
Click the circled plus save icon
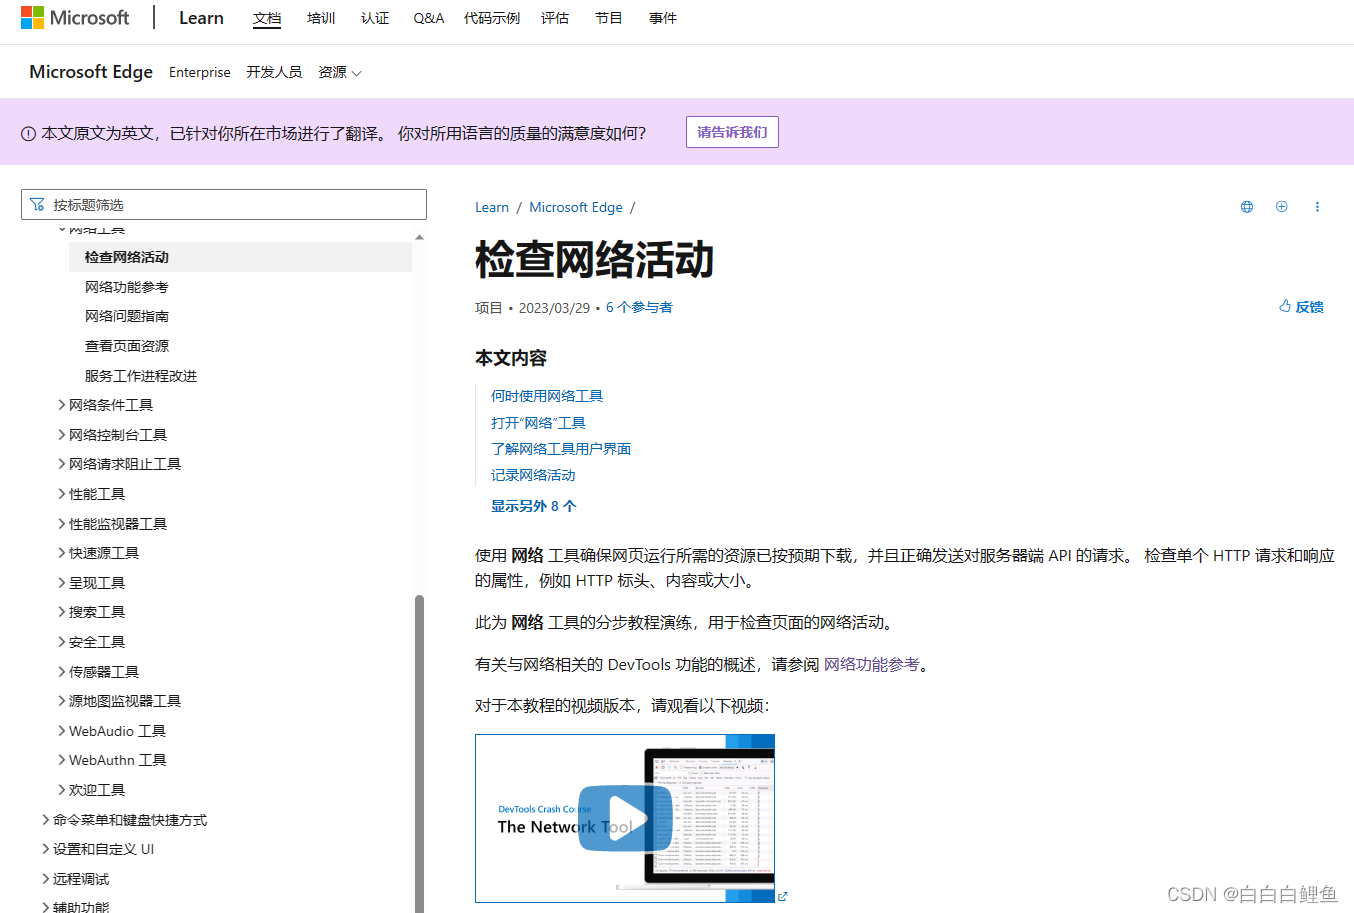(1282, 207)
